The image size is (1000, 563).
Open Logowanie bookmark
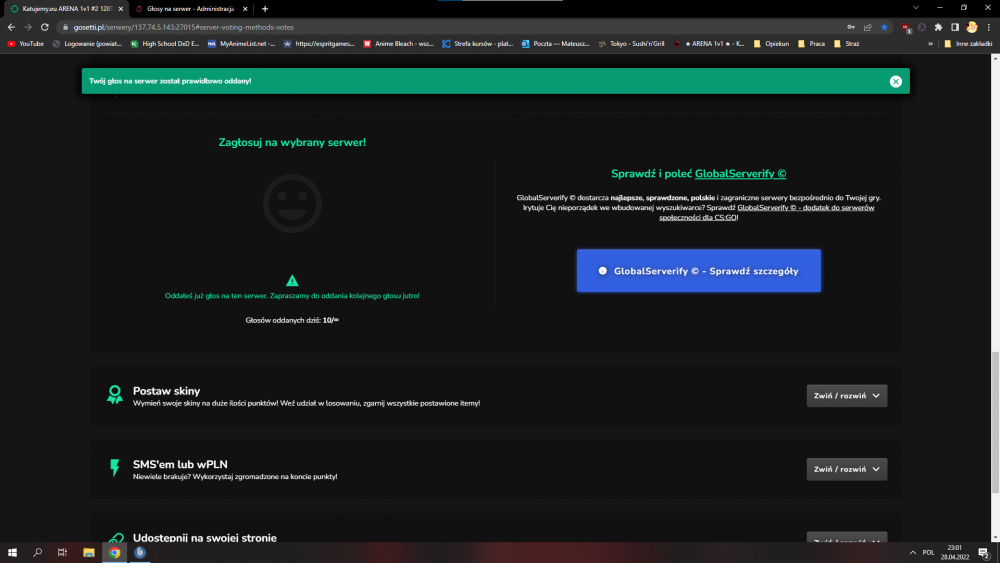point(87,44)
